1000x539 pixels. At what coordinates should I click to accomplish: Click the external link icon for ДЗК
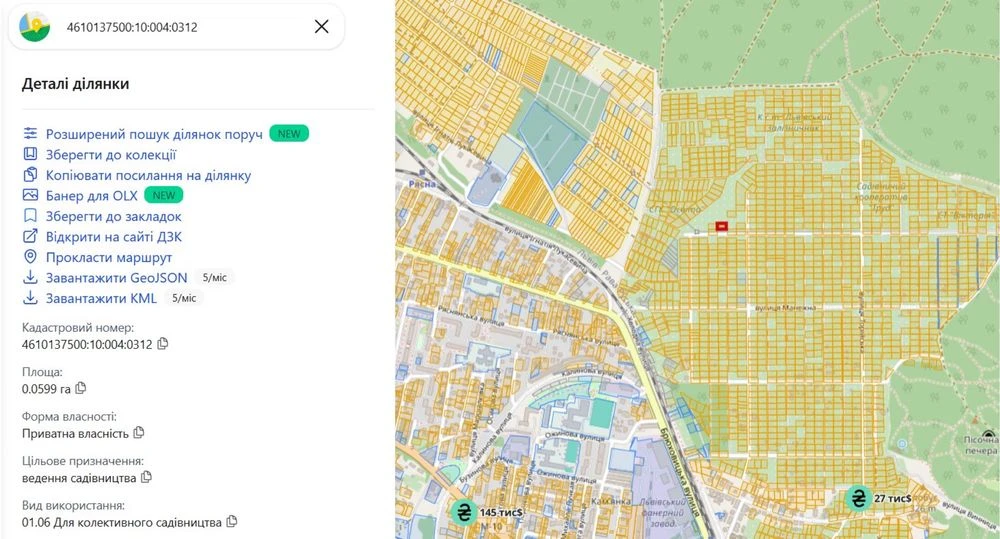[x=30, y=236]
